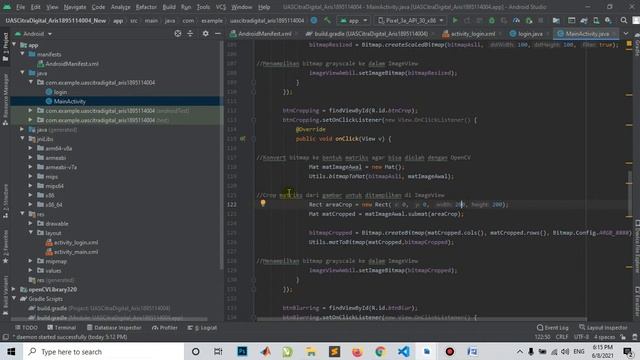Expand the openCVLibrary320 module
This screenshot has height=360, width=640.
click(15, 289)
